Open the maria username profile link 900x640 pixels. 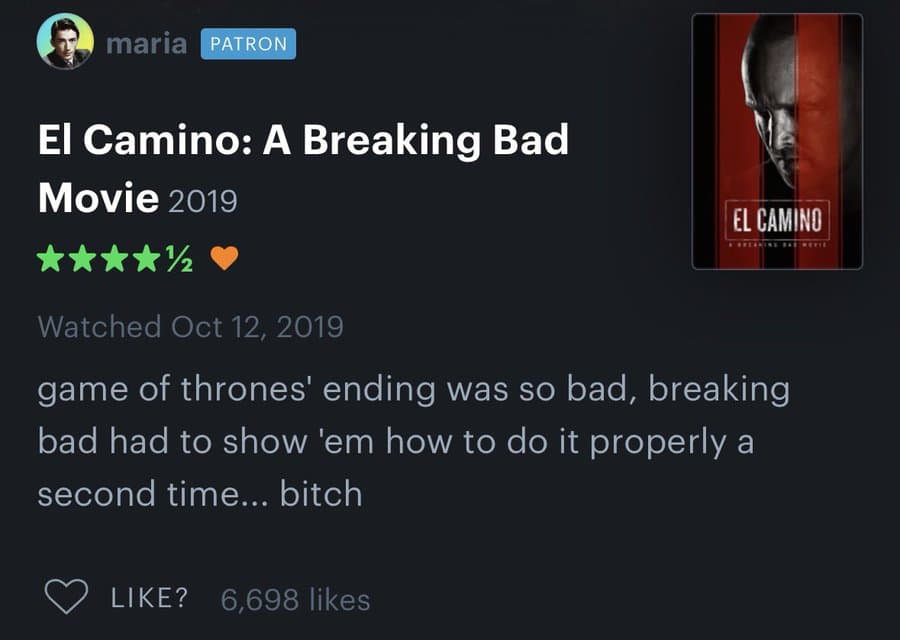point(146,44)
